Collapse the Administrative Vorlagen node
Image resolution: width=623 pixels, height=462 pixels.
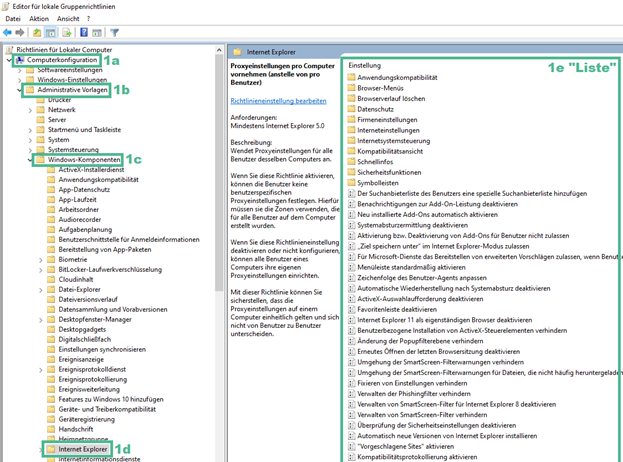tap(22, 90)
